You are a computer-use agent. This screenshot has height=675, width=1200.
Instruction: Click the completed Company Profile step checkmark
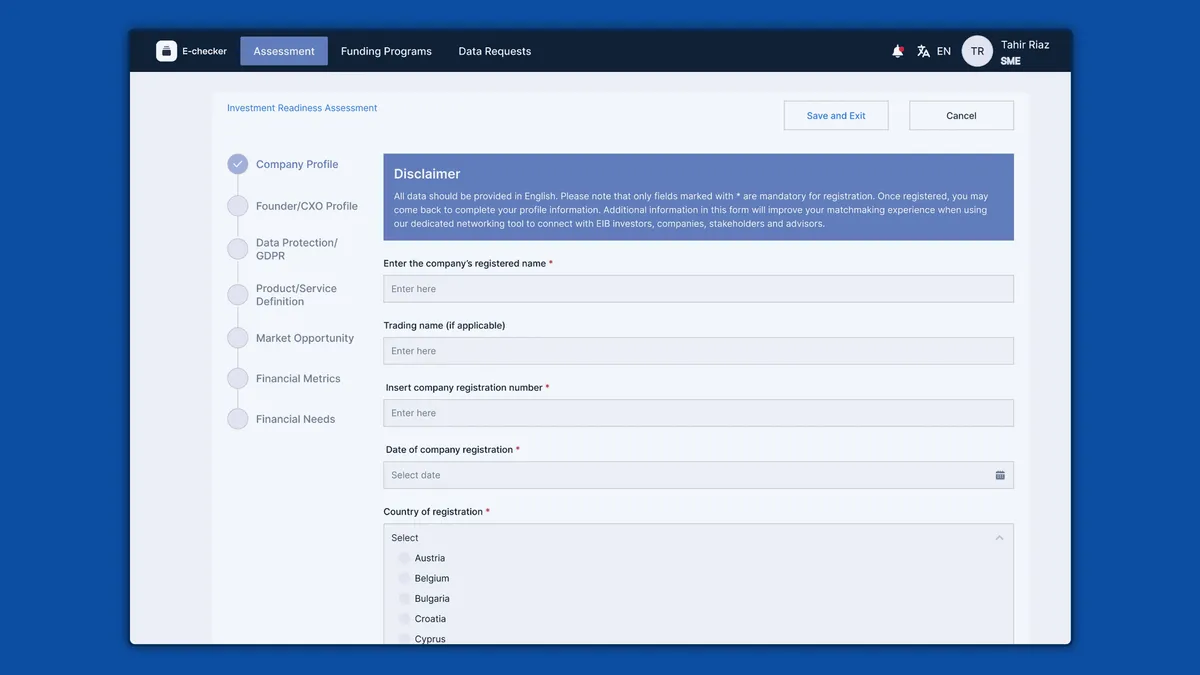click(237, 164)
